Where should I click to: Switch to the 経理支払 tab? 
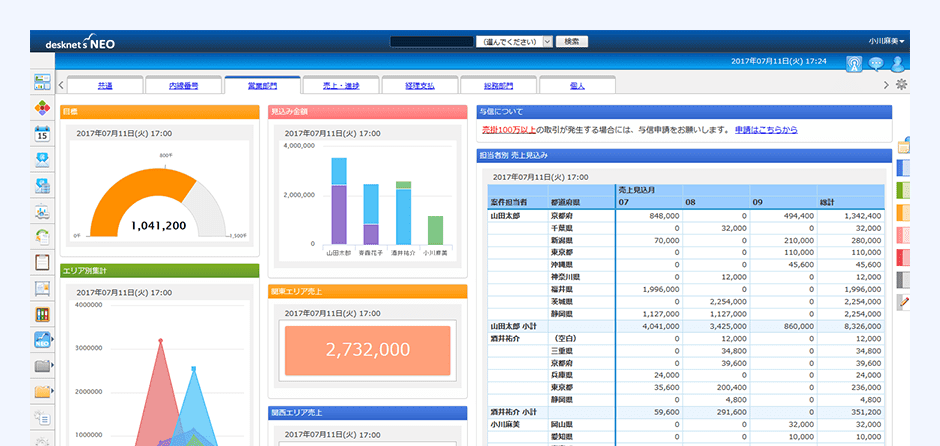pyautogui.click(x=419, y=86)
